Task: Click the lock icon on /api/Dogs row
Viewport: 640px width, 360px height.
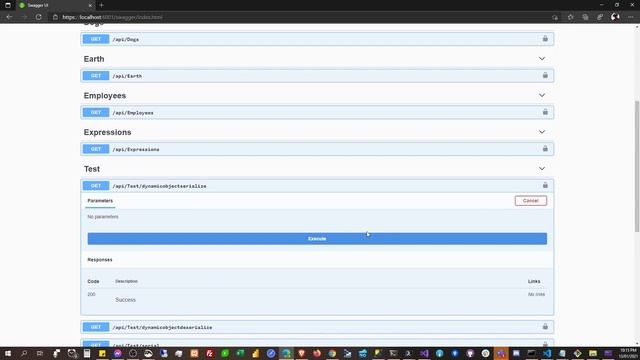Action: coord(545,39)
